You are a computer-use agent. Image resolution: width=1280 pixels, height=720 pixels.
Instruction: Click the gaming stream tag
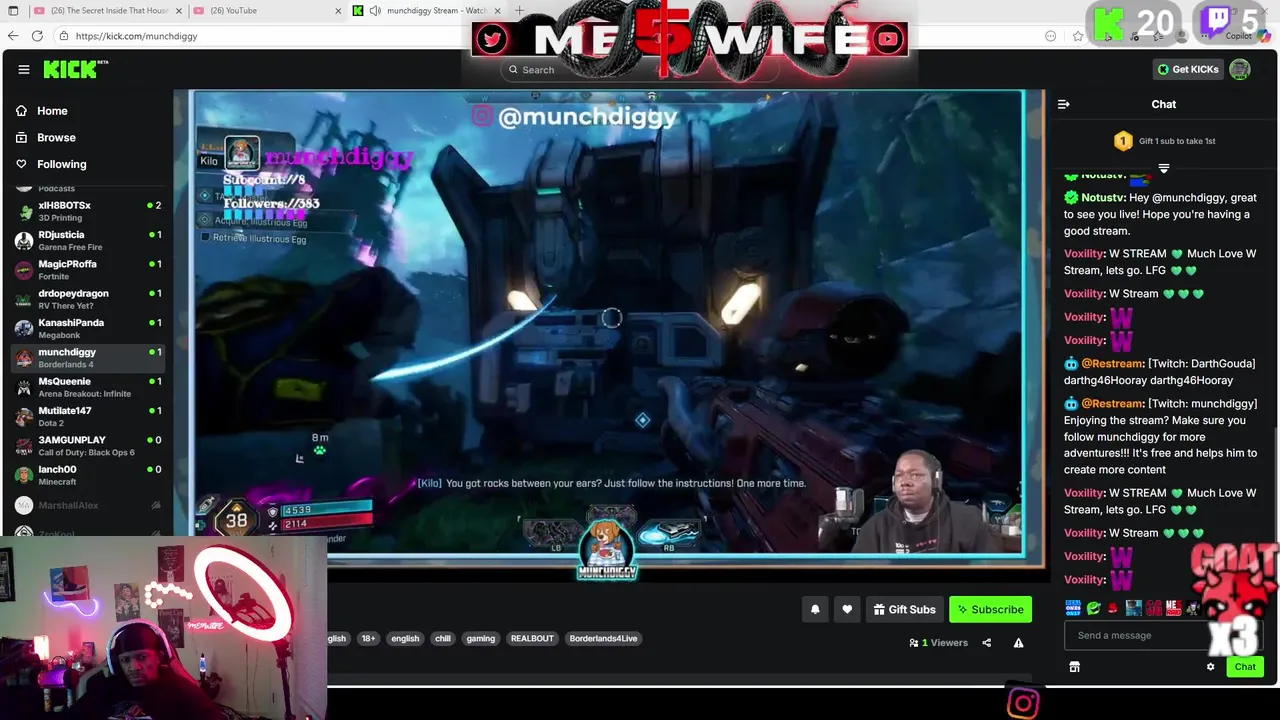(481, 638)
